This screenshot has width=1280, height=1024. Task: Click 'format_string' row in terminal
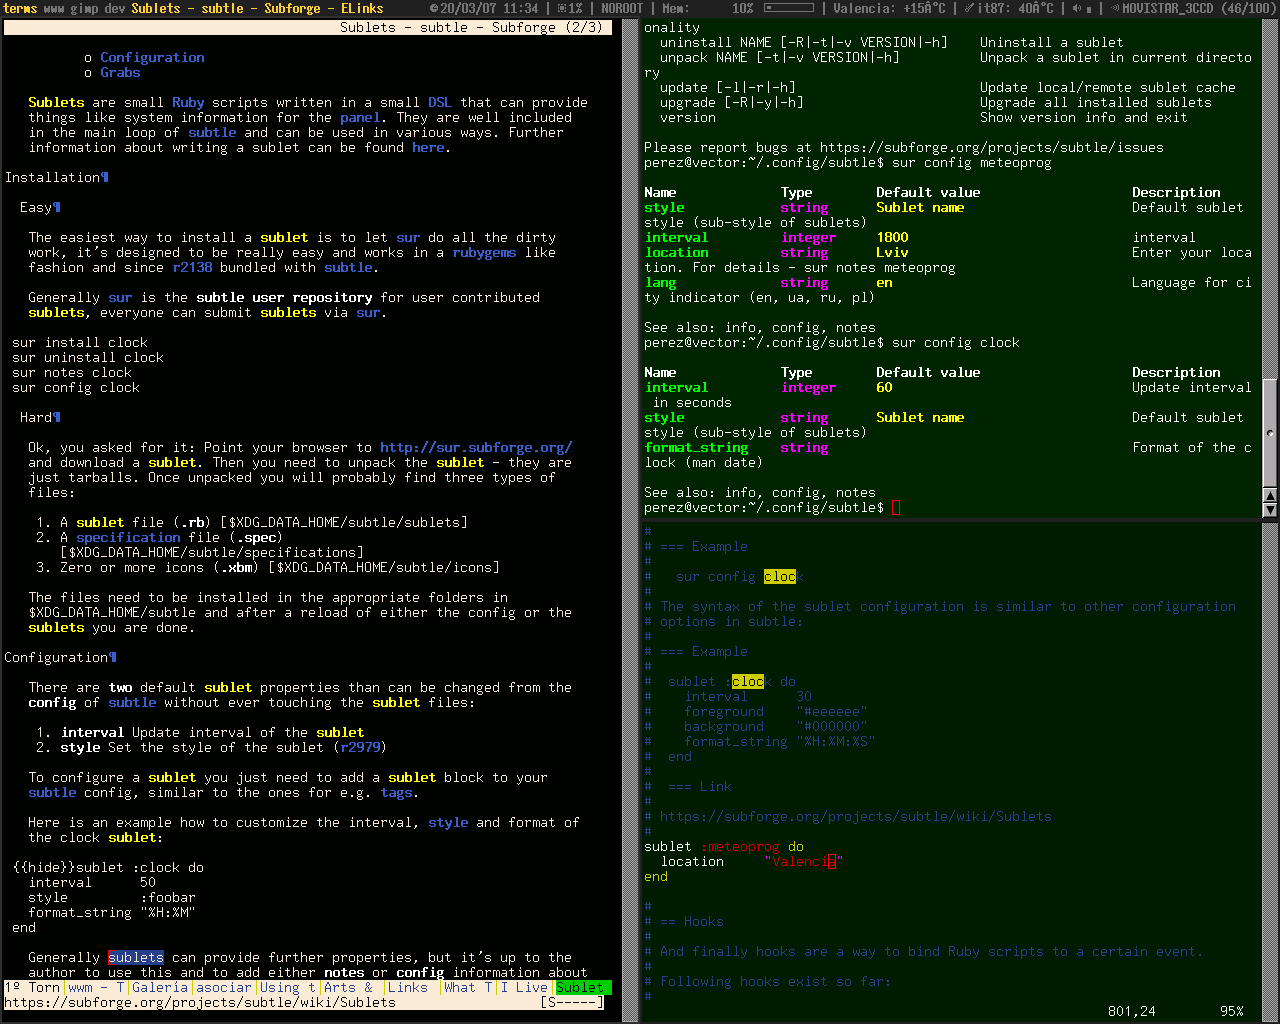tap(948, 447)
